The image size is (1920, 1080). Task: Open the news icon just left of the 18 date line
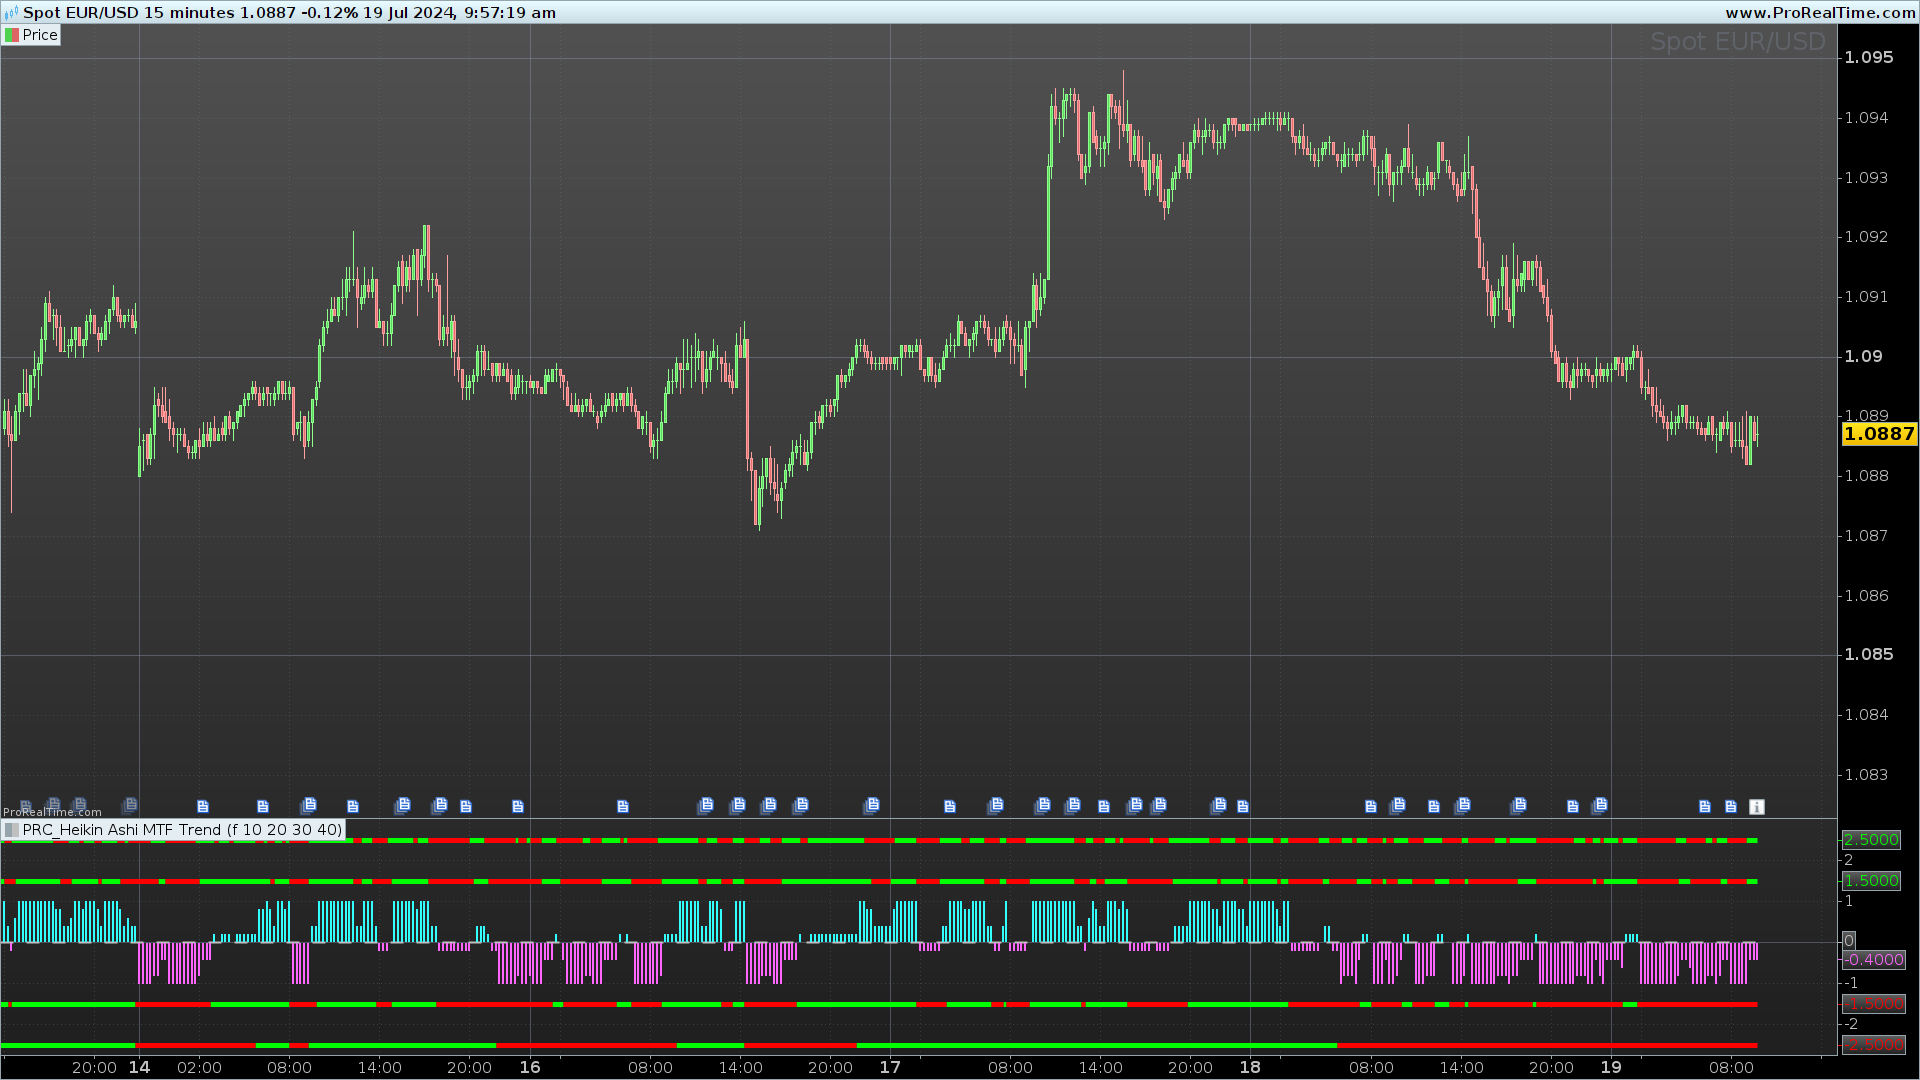(x=1243, y=807)
